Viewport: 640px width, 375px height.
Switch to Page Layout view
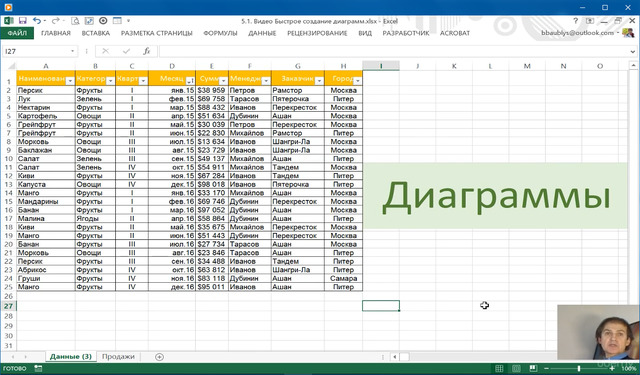pos(516,368)
